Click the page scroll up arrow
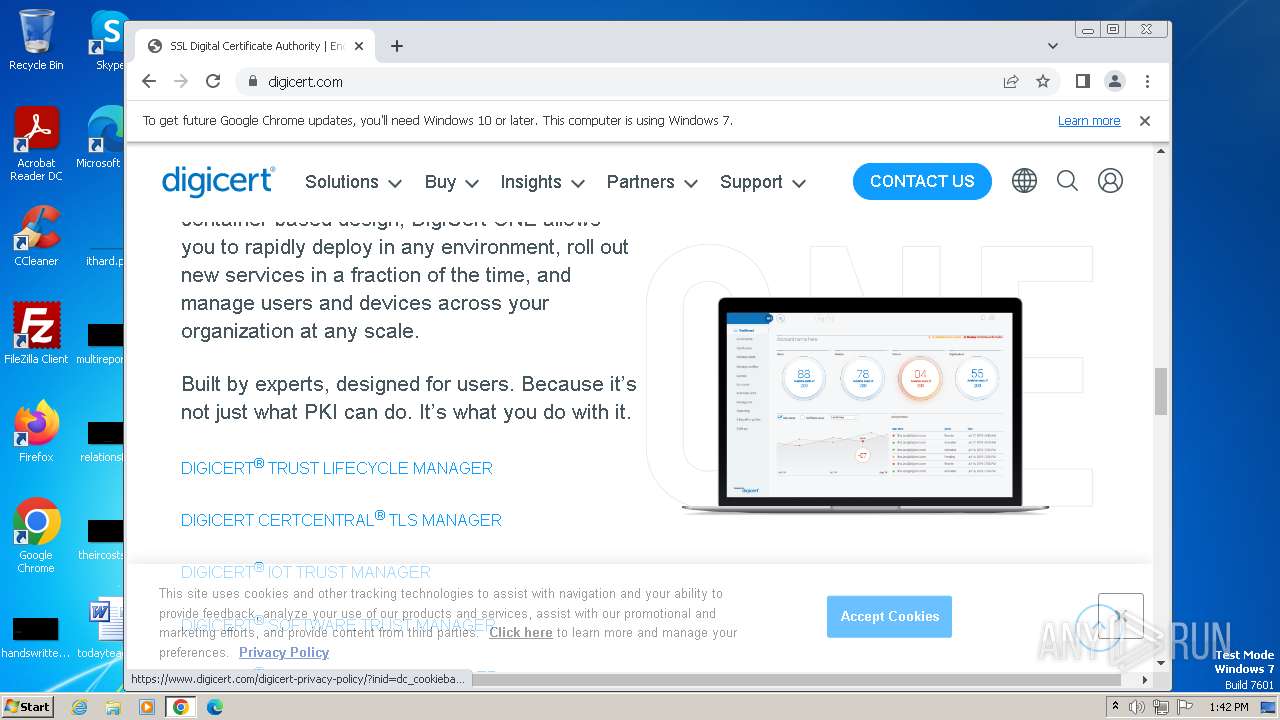1280x720 pixels. pos(1161,151)
